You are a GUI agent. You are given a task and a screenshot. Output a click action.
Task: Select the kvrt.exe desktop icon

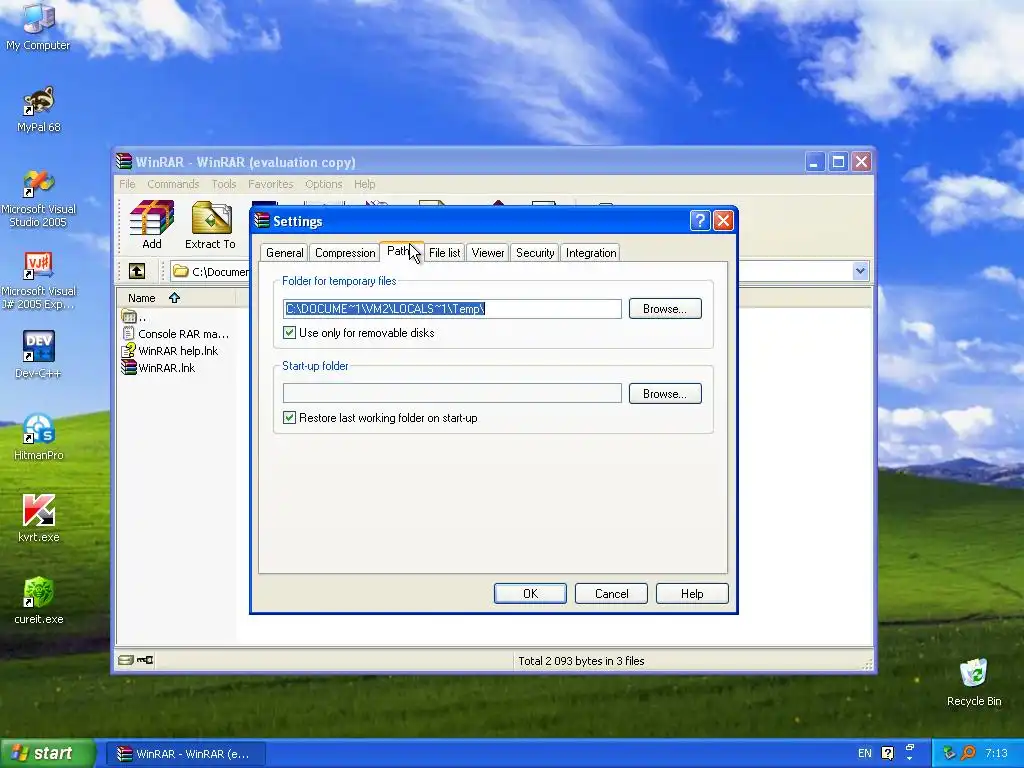39,519
